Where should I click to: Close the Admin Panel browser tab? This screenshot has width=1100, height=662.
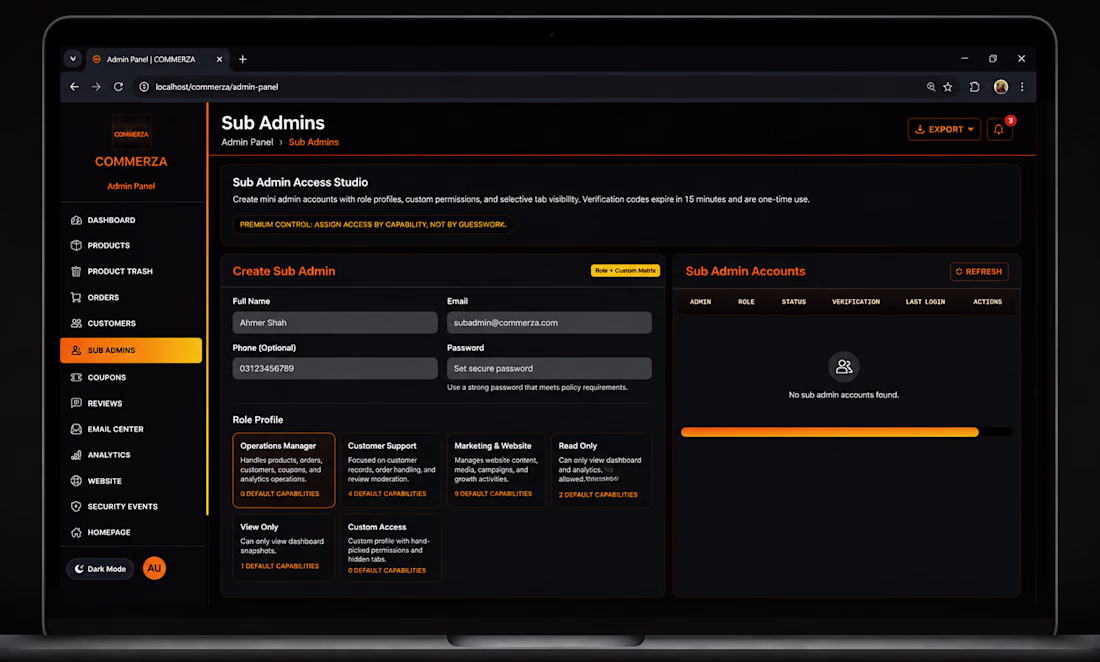pos(220,60)
